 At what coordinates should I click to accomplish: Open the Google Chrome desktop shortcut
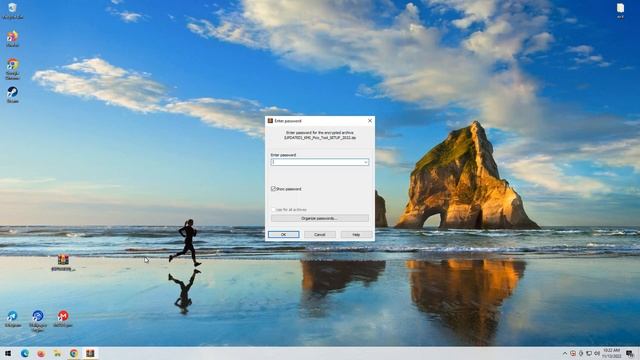coord(13,68)
